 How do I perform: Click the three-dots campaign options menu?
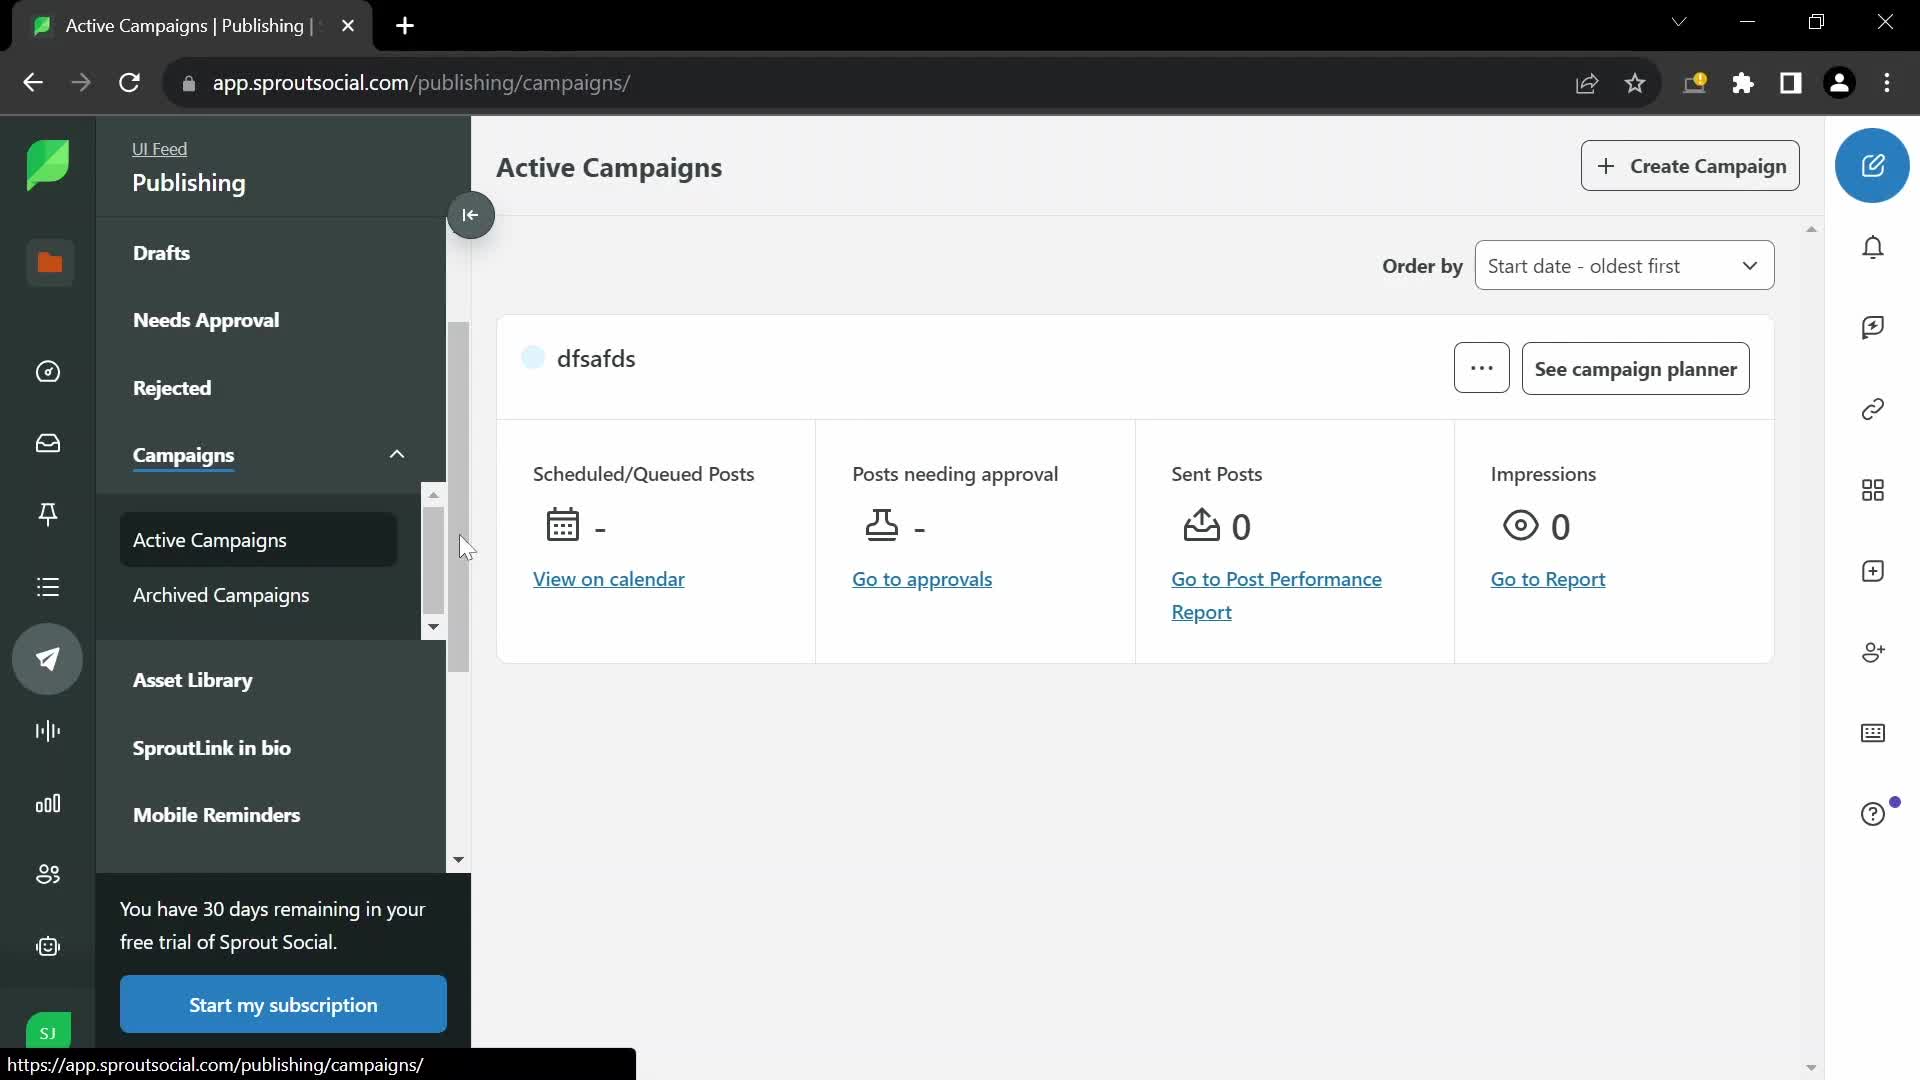1482,368
